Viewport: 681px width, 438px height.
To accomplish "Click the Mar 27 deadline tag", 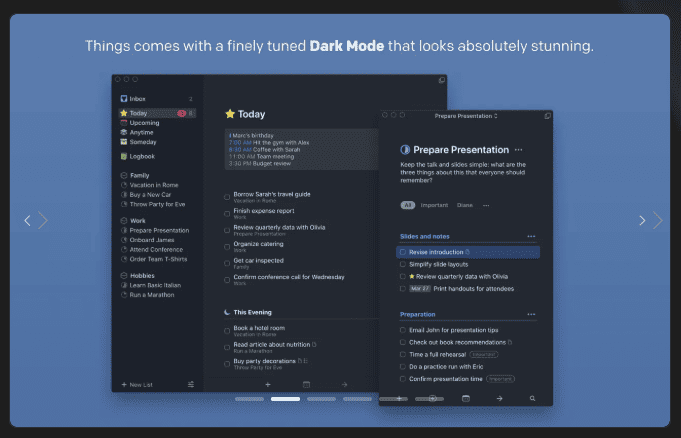I will click(x=420, y=289).
